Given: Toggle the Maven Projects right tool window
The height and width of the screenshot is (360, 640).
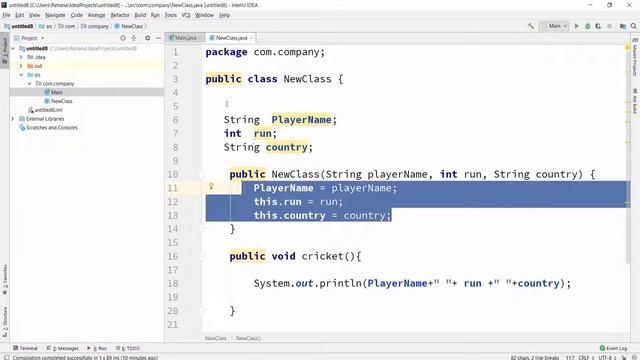Looking at the screenshot, I should point(635,57).
